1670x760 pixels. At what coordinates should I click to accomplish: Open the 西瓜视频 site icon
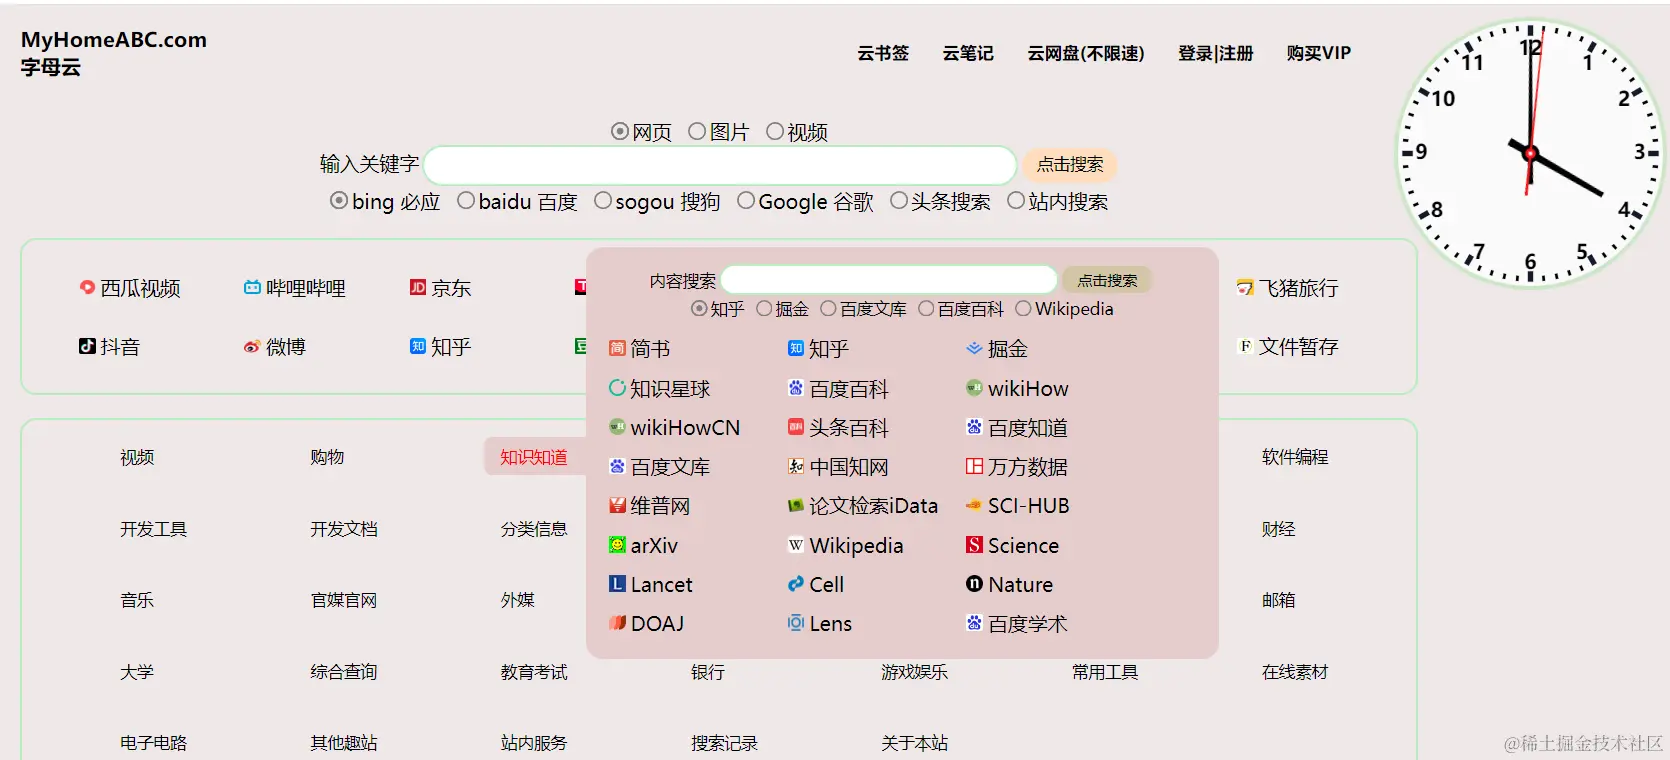click(x=88, y=288)
